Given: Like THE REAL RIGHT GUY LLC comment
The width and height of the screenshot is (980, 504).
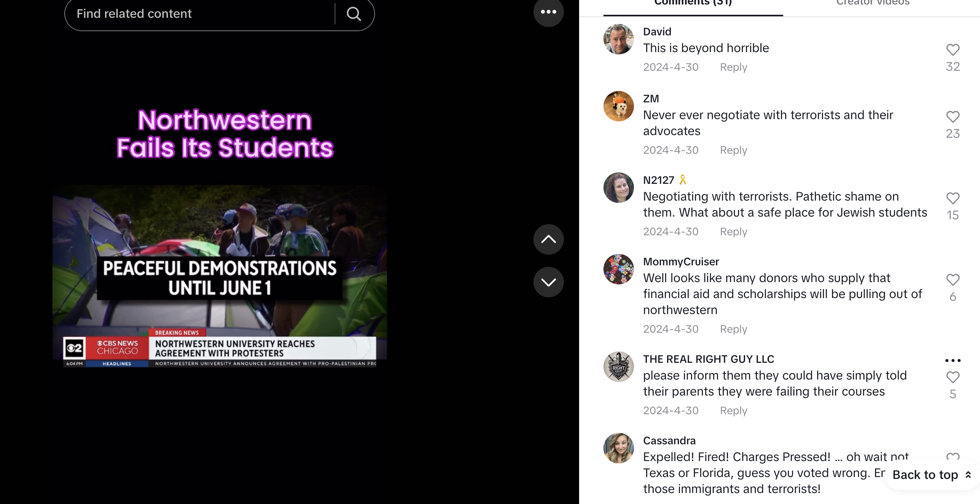Looking at the screenshot, I should (x=952, y=378).
